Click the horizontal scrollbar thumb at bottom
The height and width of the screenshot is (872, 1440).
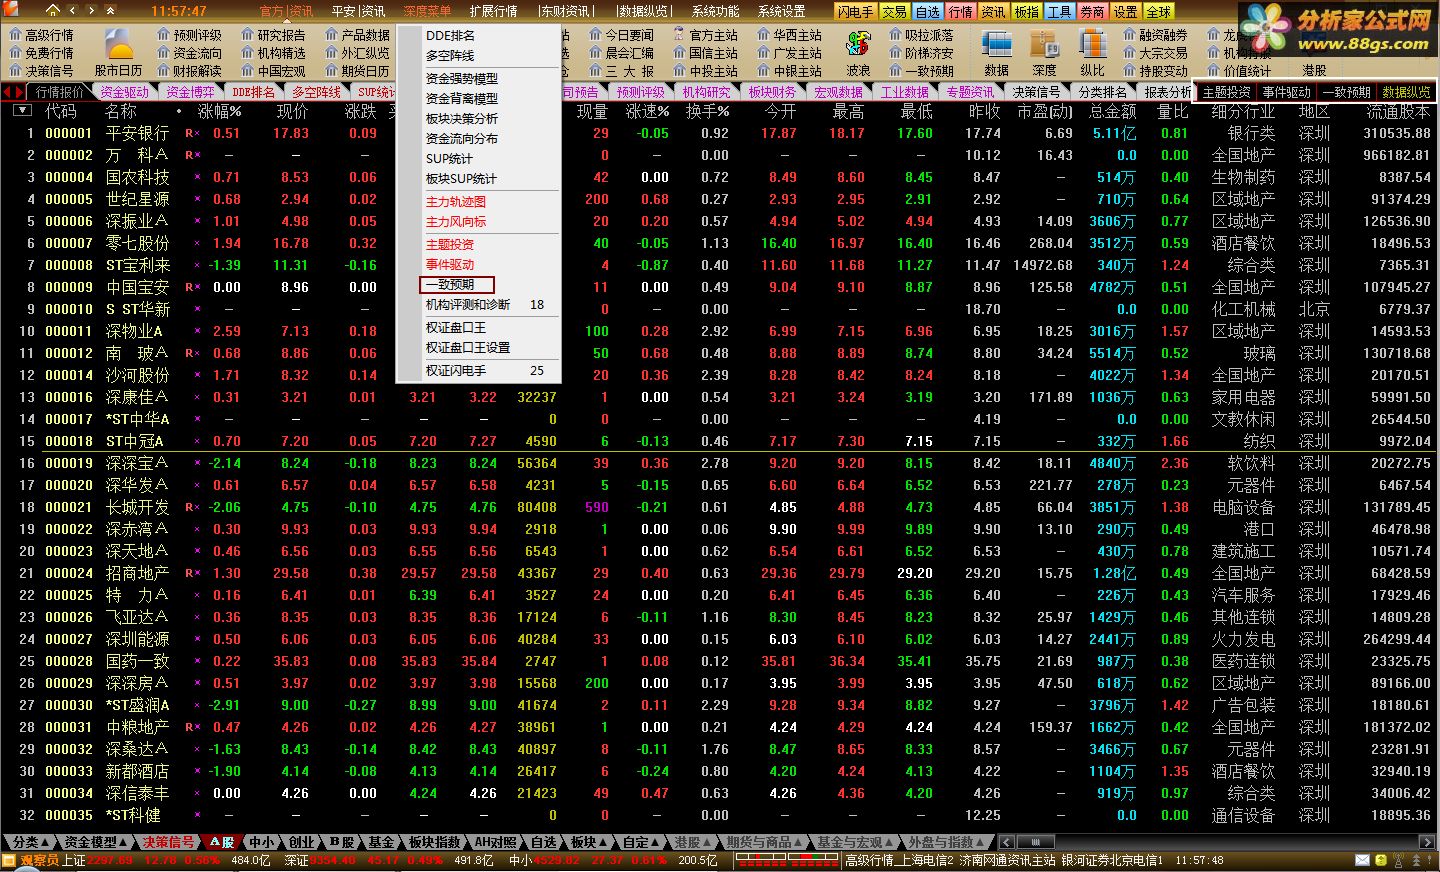click(1035, 842)
